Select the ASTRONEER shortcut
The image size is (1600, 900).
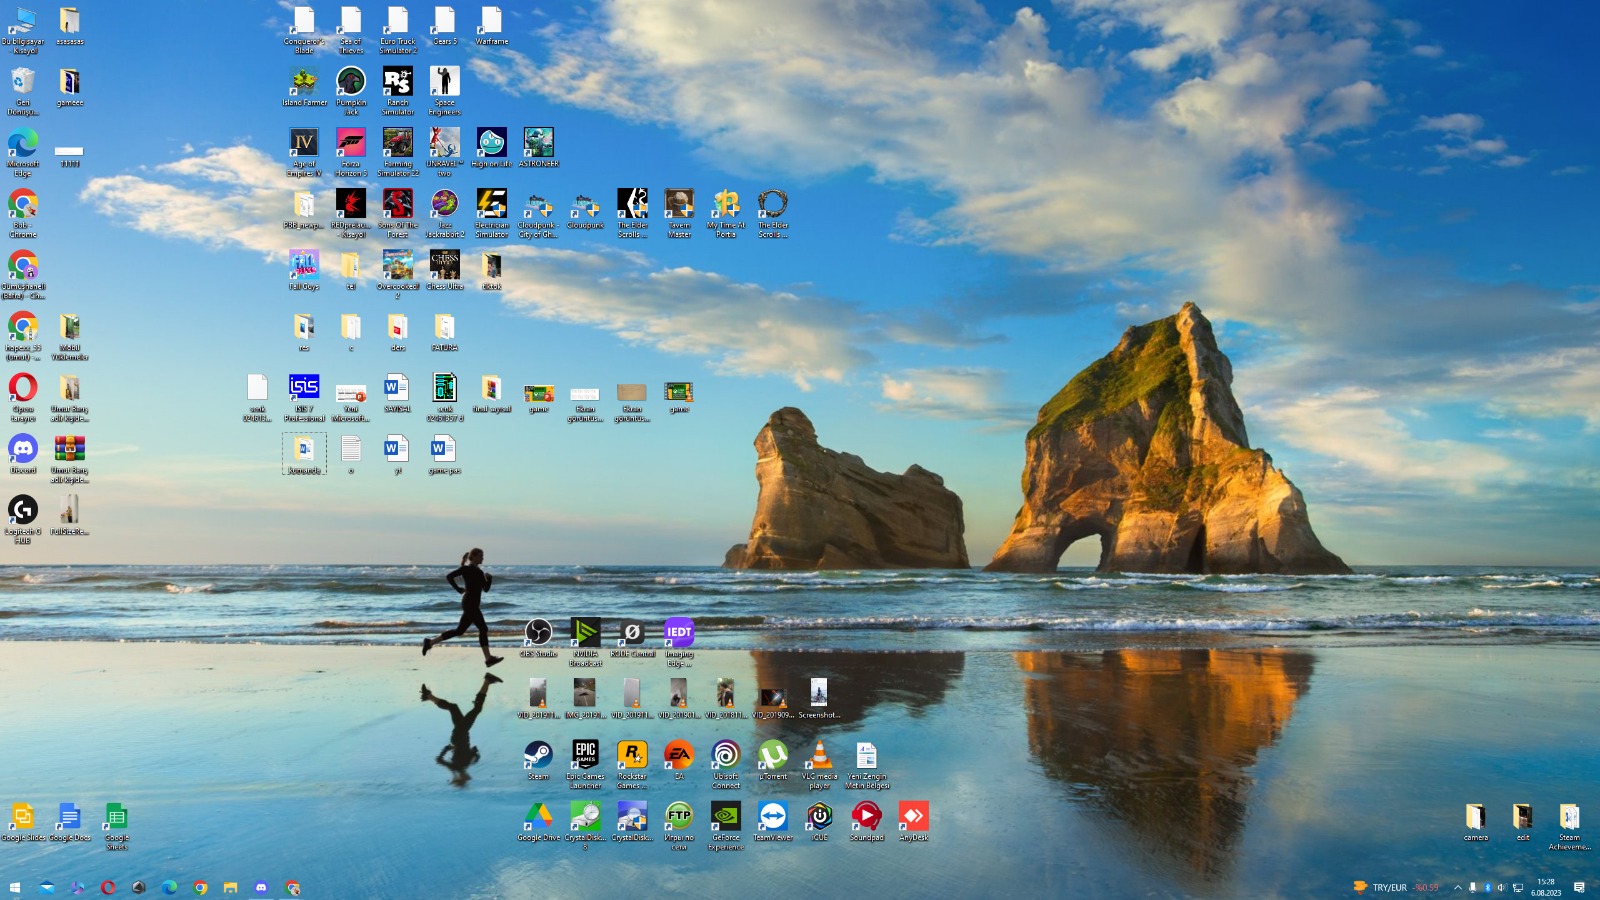[x=539, y=147]
